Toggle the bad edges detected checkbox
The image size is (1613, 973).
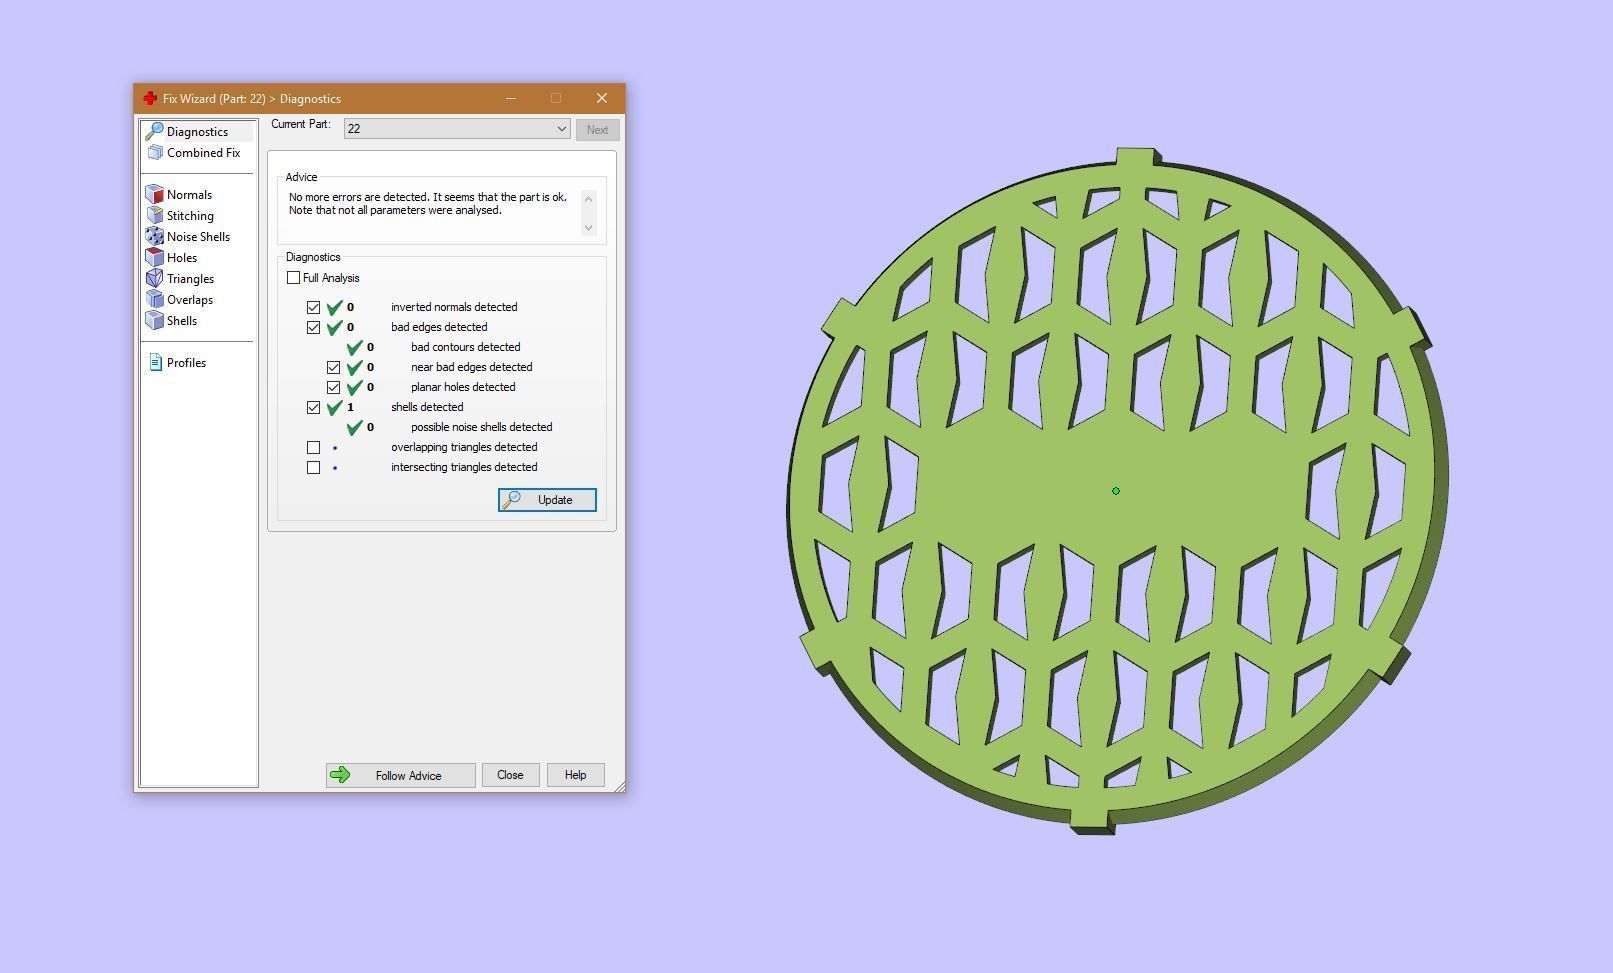click(314, 327)
